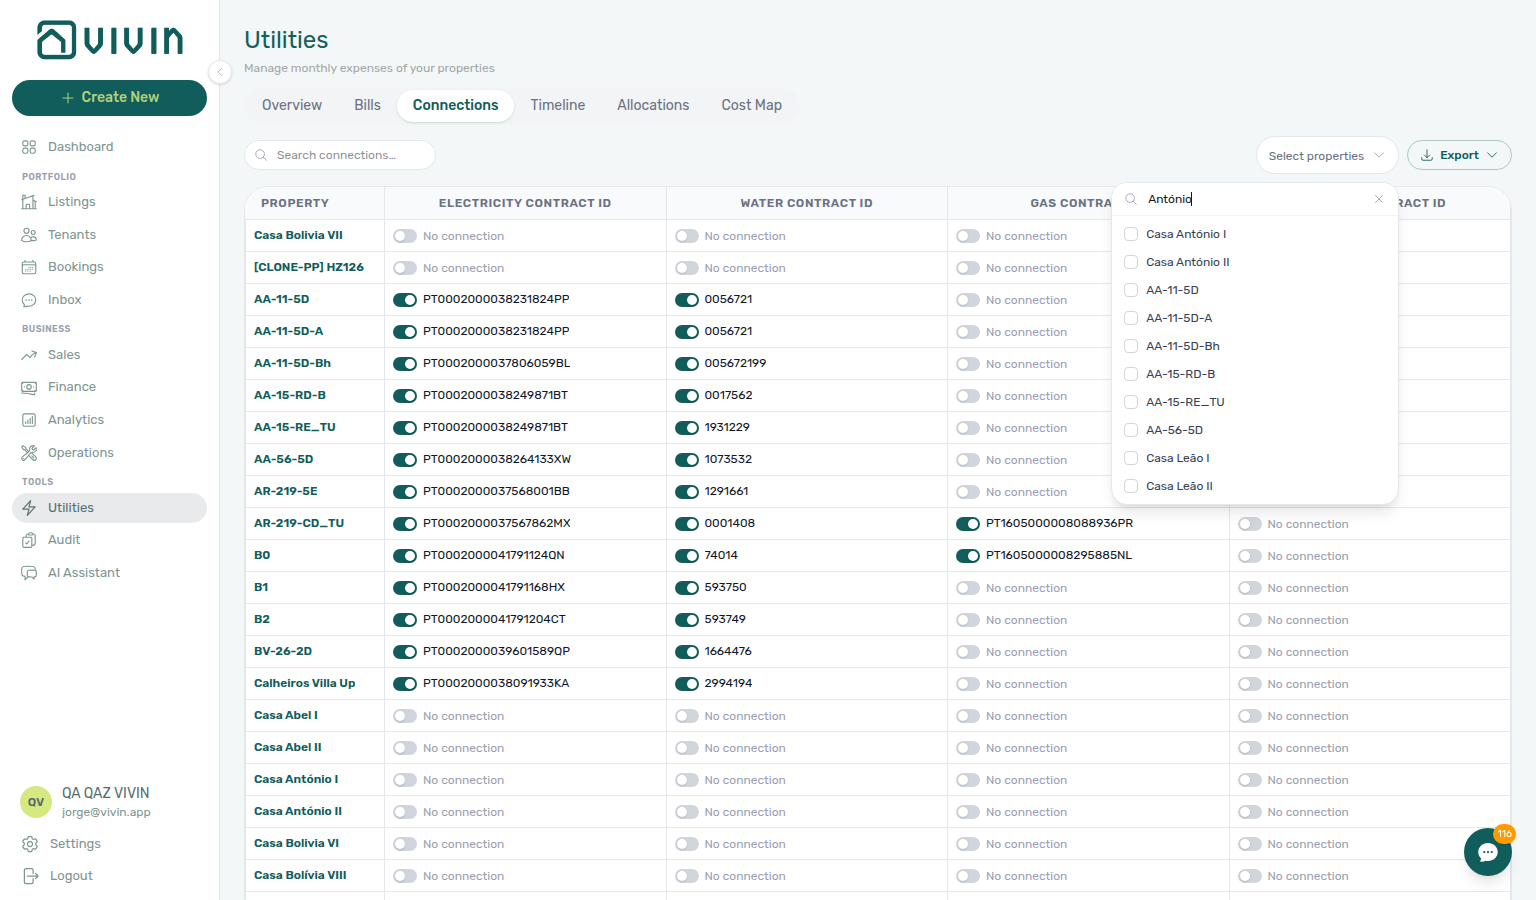Toggle internet connection for B2 row
This screenshot has width=1536, height=900.
(x=1250, y=620)
